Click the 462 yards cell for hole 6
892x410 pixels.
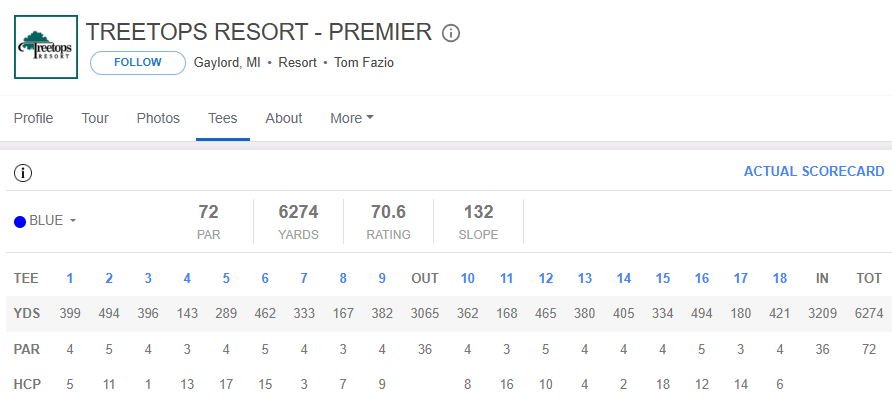tap(265, 313)
